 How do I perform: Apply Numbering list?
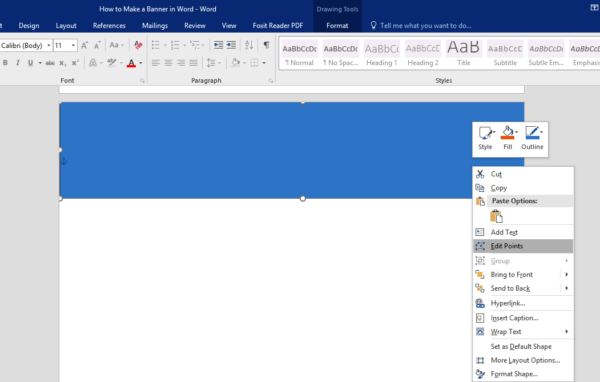[x=175, y=45]
